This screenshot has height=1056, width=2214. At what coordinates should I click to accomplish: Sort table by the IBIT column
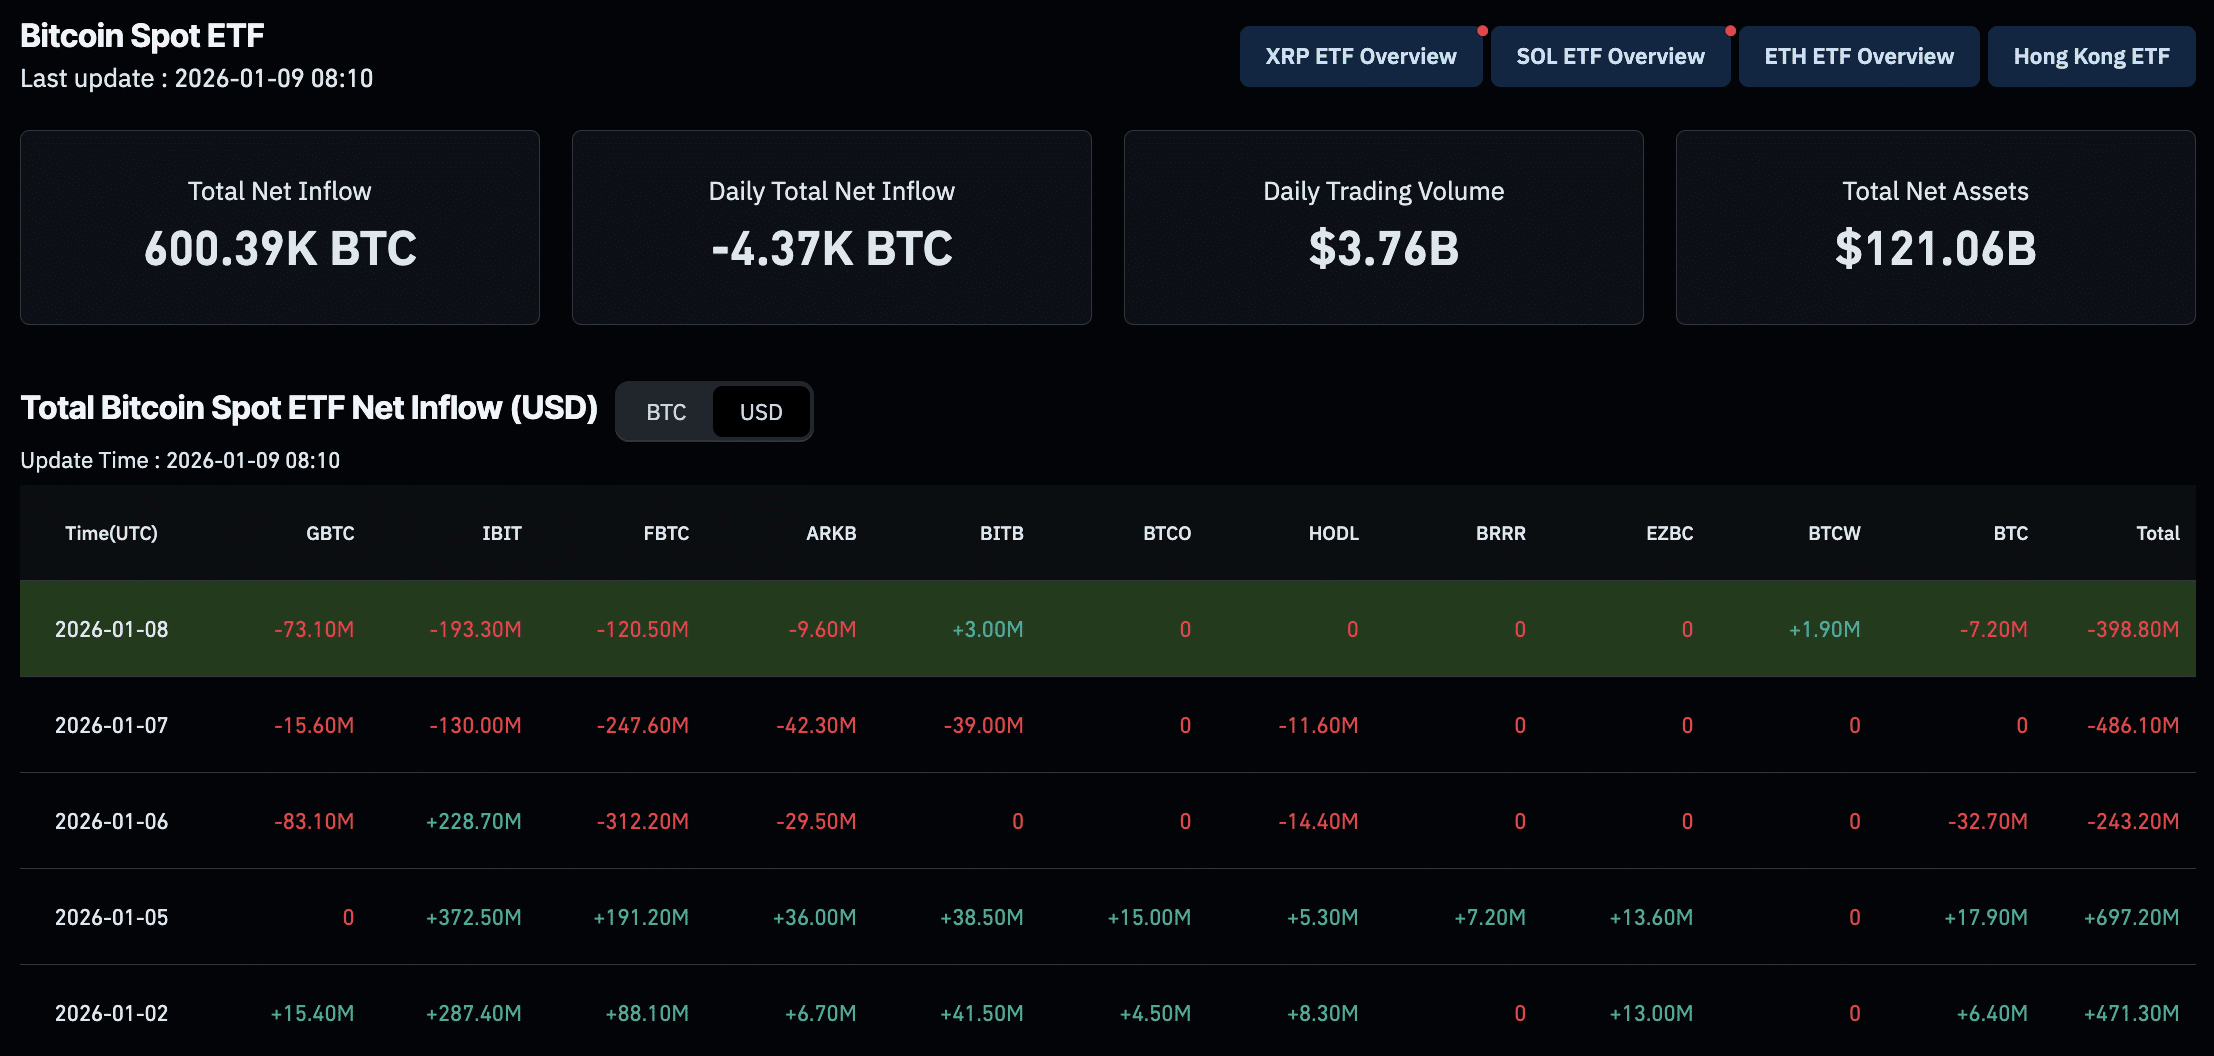[x=503, y=533]
